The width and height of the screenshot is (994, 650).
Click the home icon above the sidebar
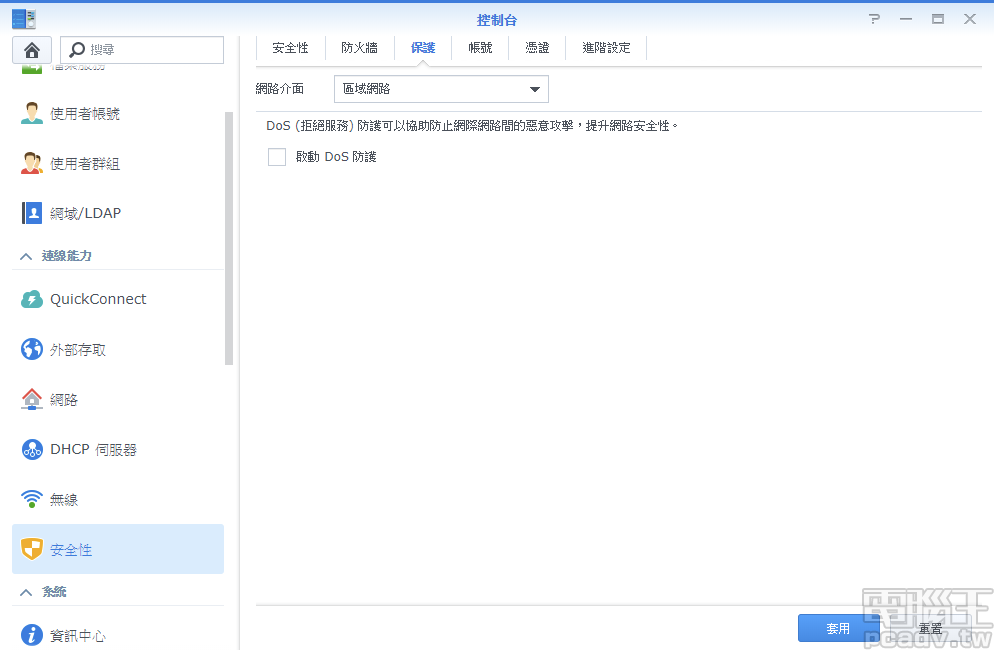coord(33,49)
